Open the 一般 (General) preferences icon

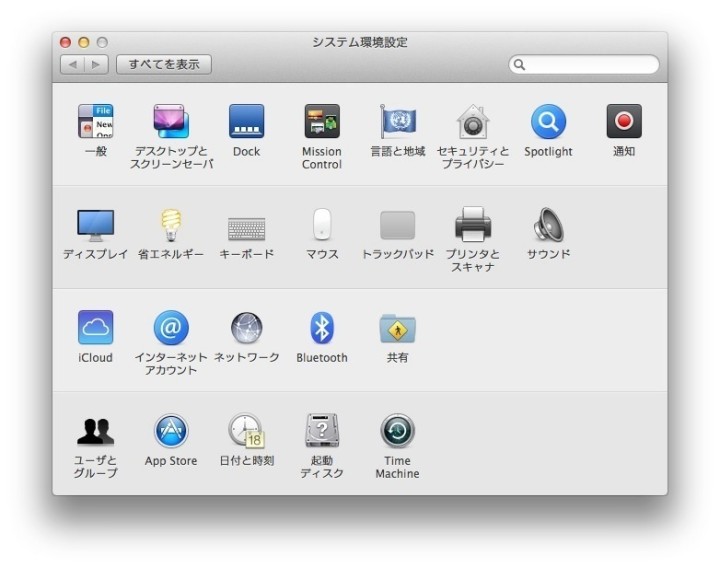click(96, 121)
